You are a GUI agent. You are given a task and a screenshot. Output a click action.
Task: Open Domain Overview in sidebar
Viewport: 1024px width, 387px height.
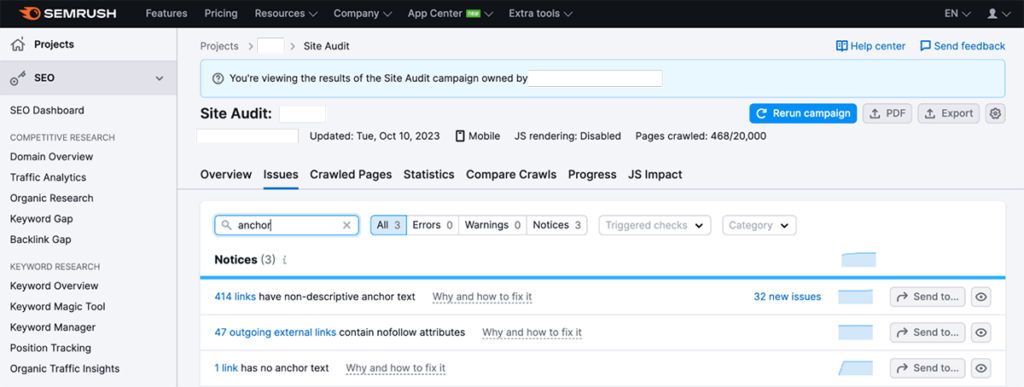click(x=52, y=157)
